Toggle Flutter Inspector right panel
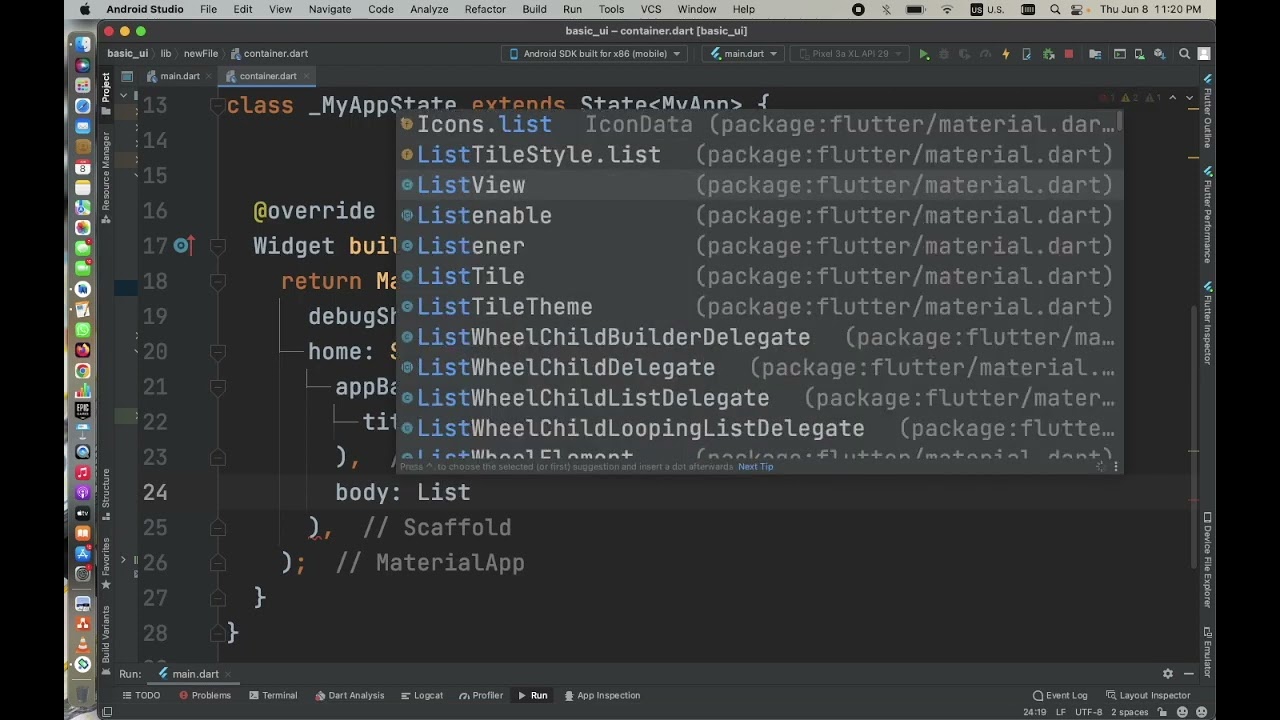The height and width of the screenshot is (720, 1280). (x=1207, y=324)
